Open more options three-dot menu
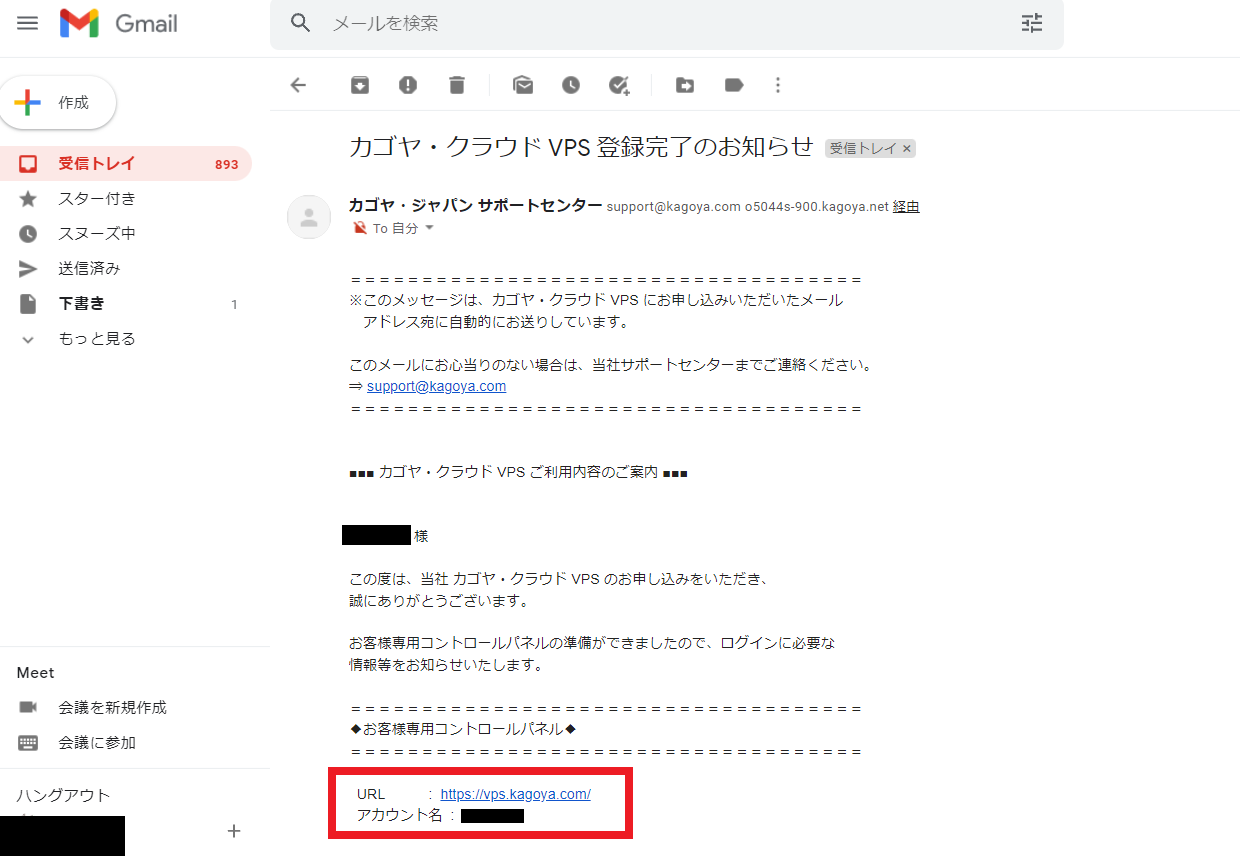 coord(779,85)
